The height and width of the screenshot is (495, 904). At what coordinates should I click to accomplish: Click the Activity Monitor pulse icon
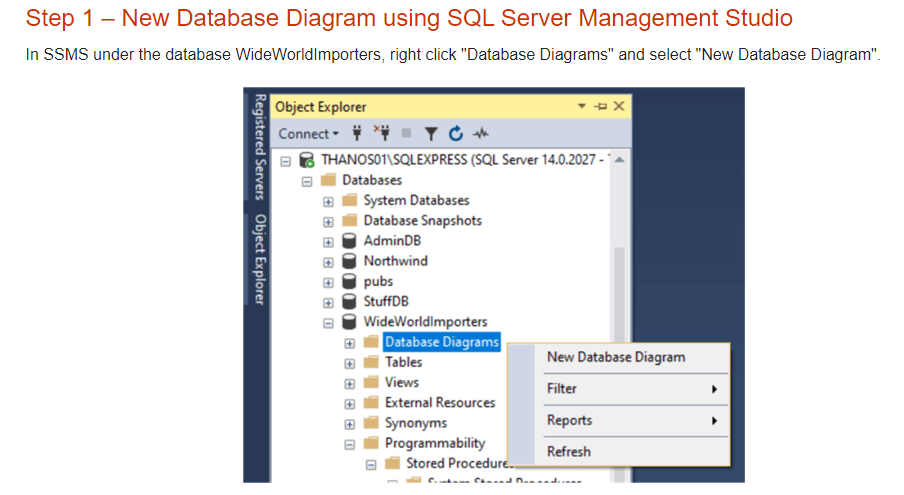tap(481, 134)
